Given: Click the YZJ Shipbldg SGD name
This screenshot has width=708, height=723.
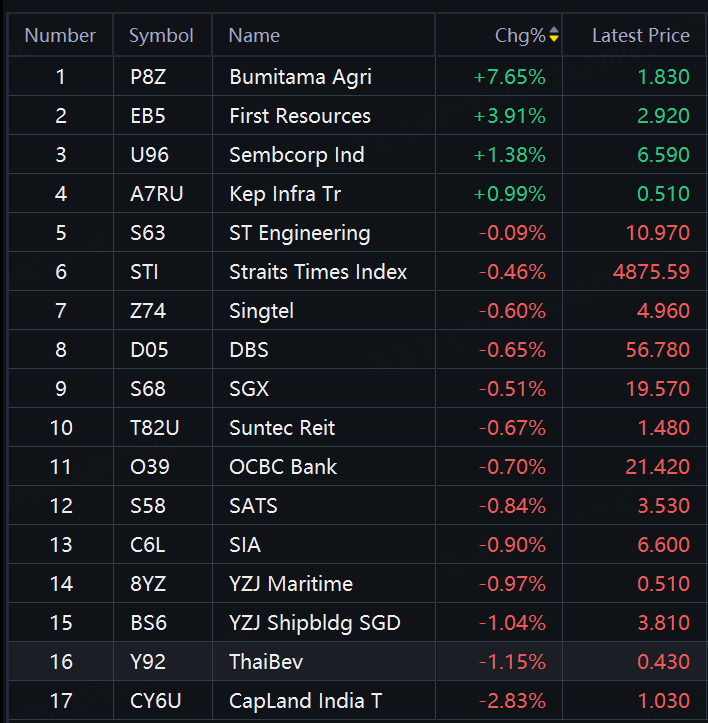Looking at the screenshot, I should [314, 623].
